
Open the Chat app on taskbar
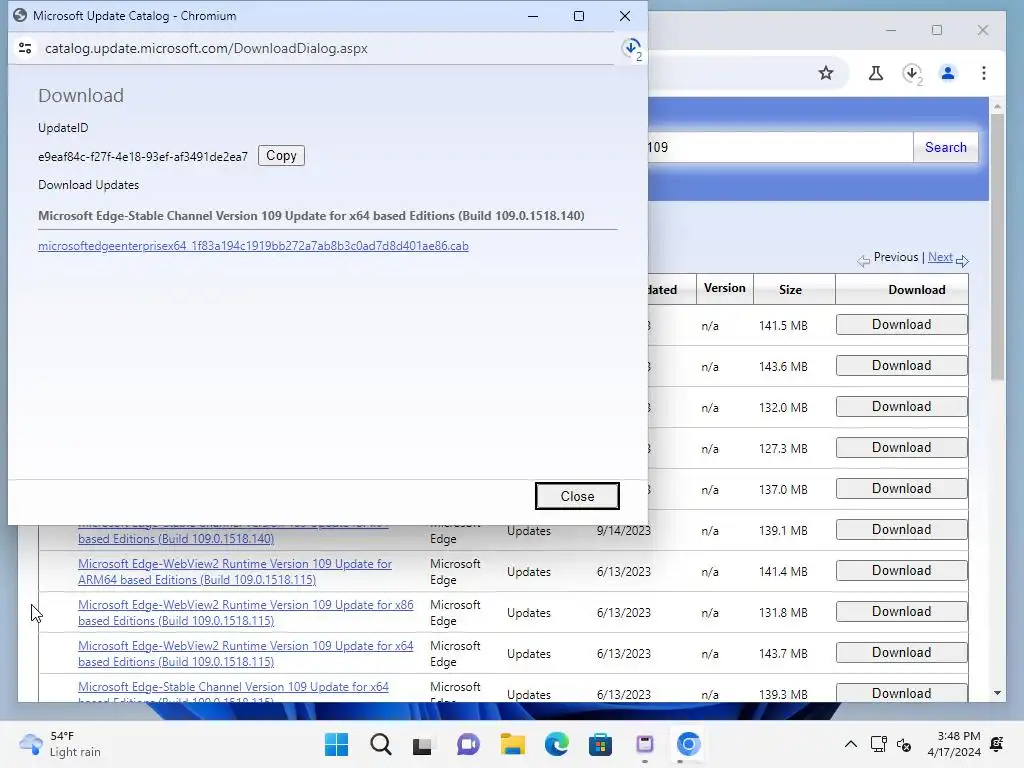point(468,744)
